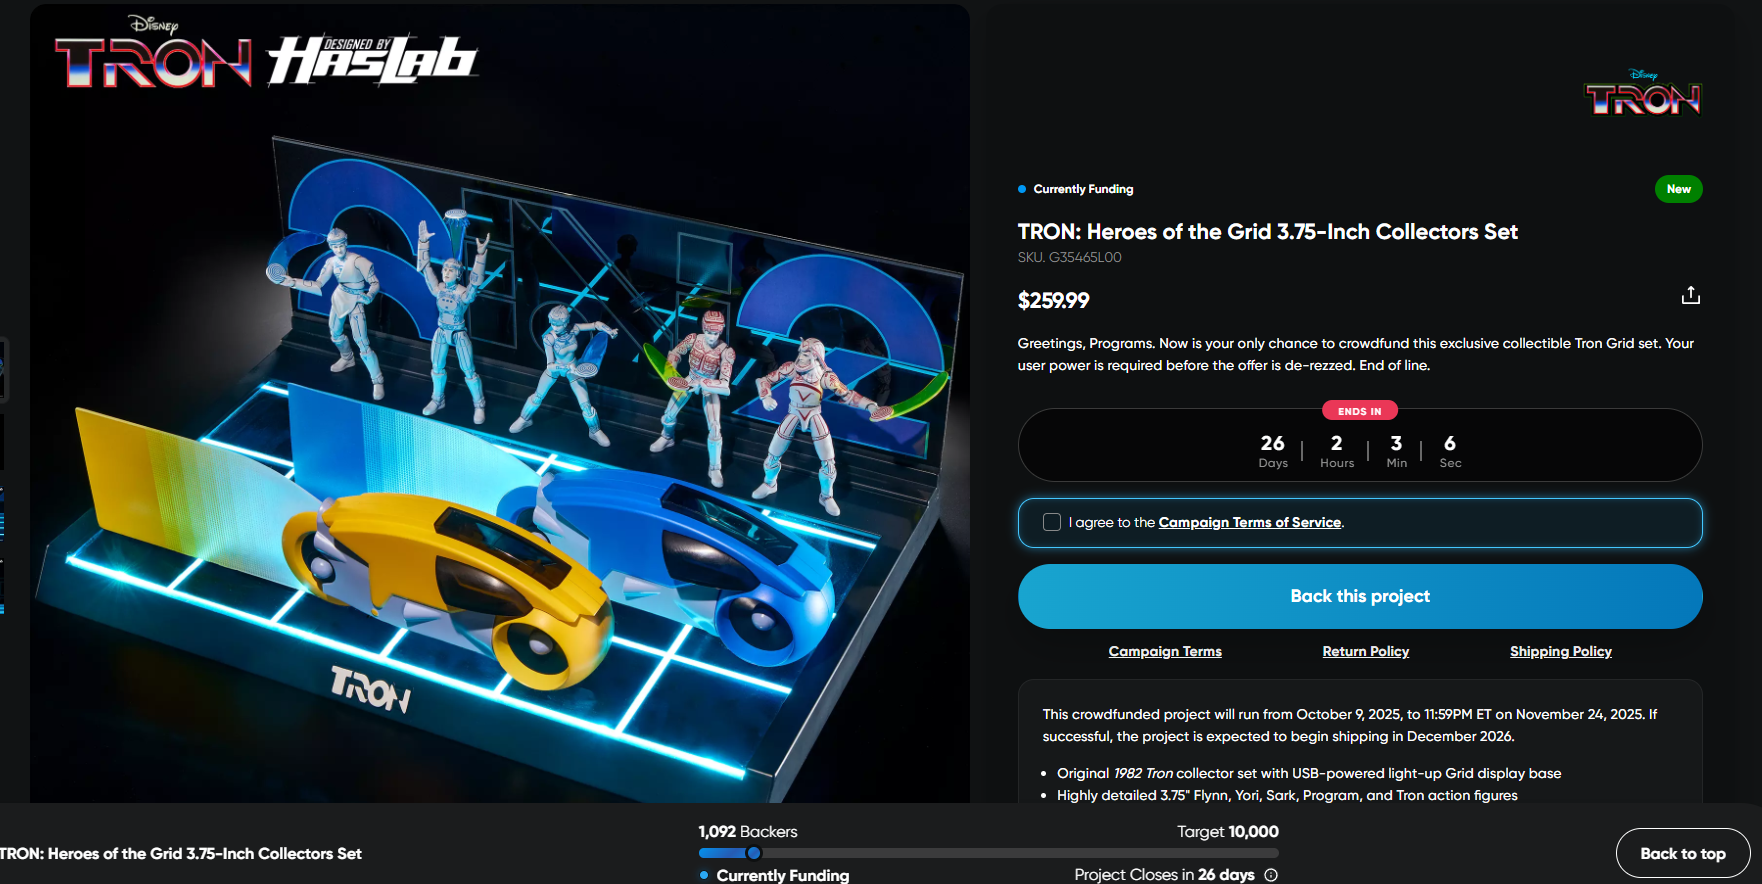Click the small TRON brand logo above title

[1643, 92]
